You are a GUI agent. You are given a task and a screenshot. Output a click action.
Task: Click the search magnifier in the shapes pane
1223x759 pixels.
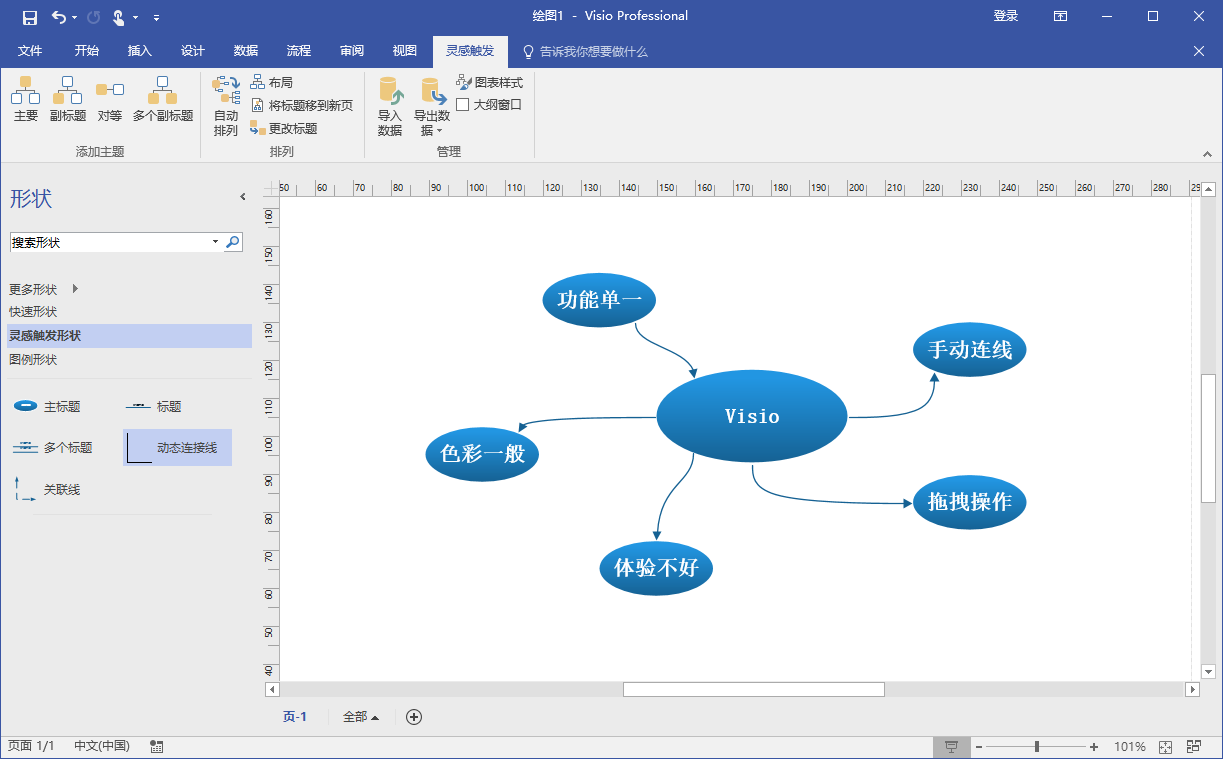pyautogui.click(x=233, y=242)
